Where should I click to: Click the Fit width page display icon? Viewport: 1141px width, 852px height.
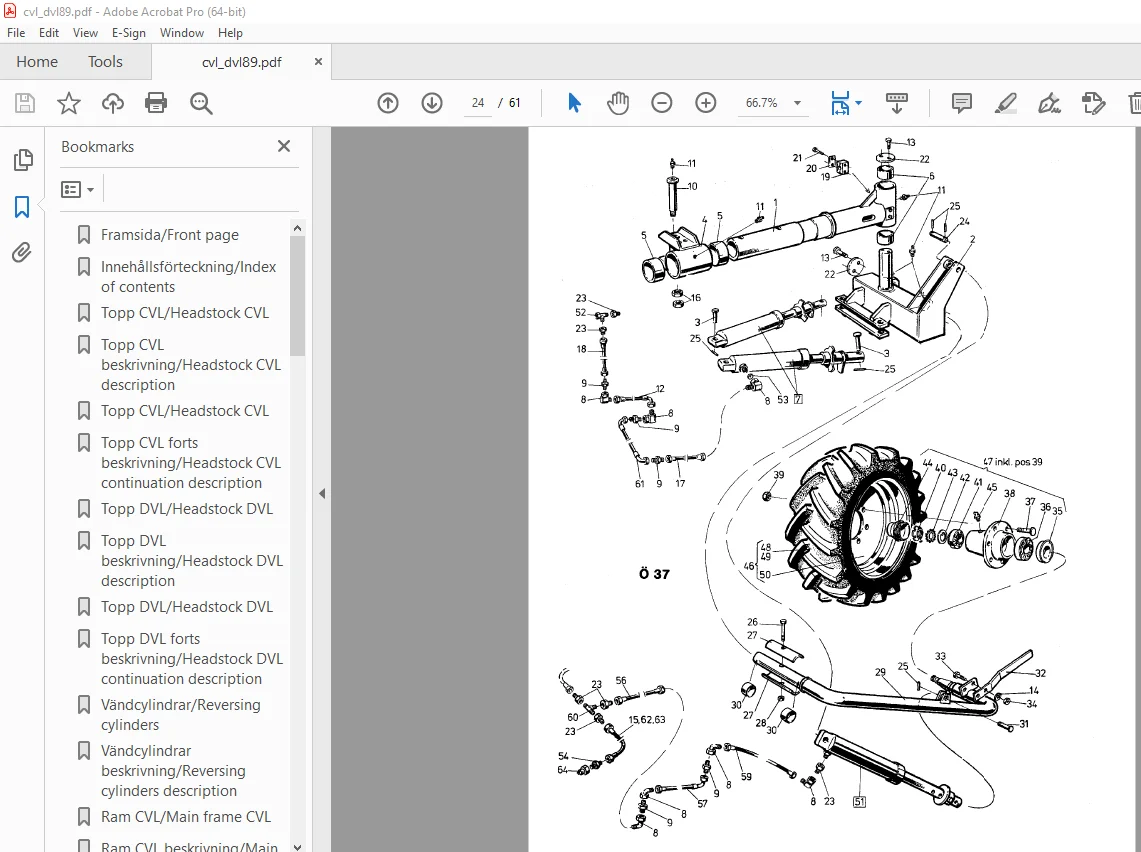click(840, 103)
